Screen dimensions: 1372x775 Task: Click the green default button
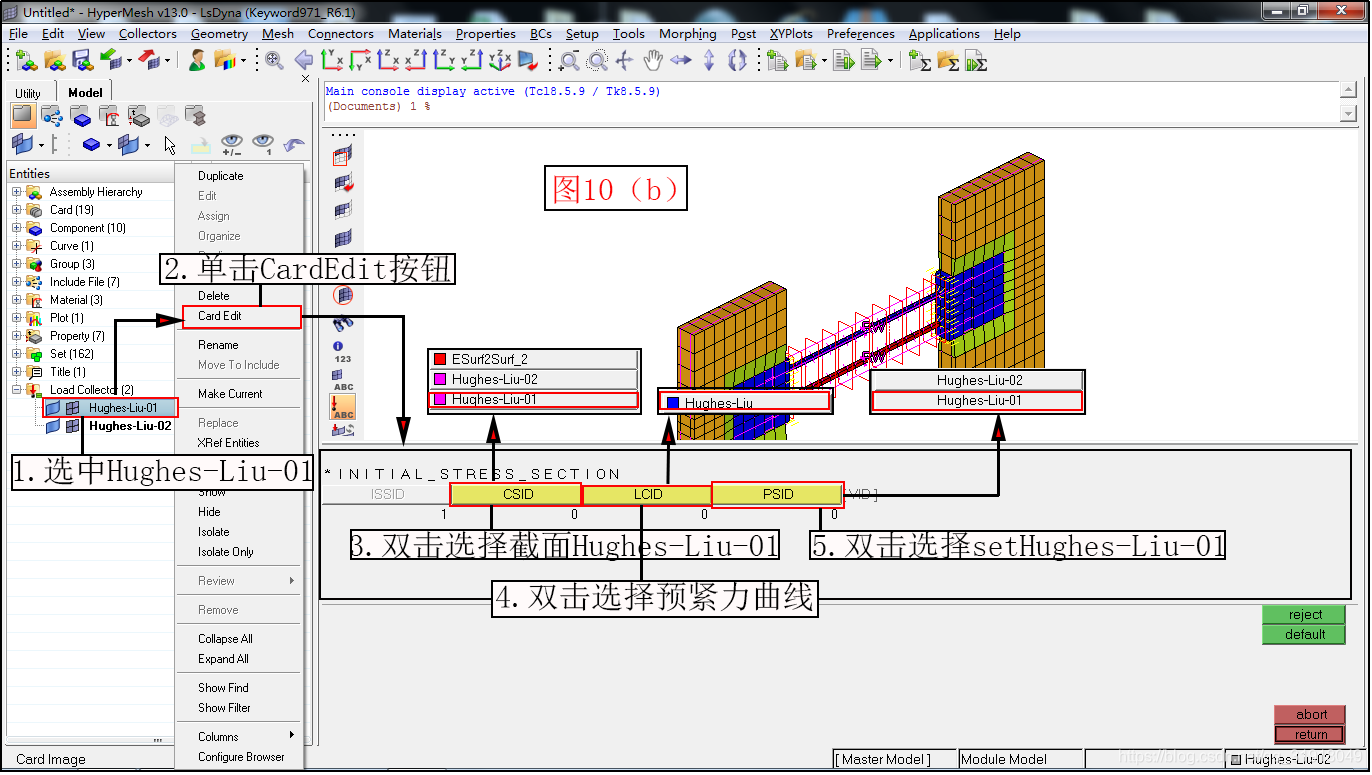pos(1305,634)
